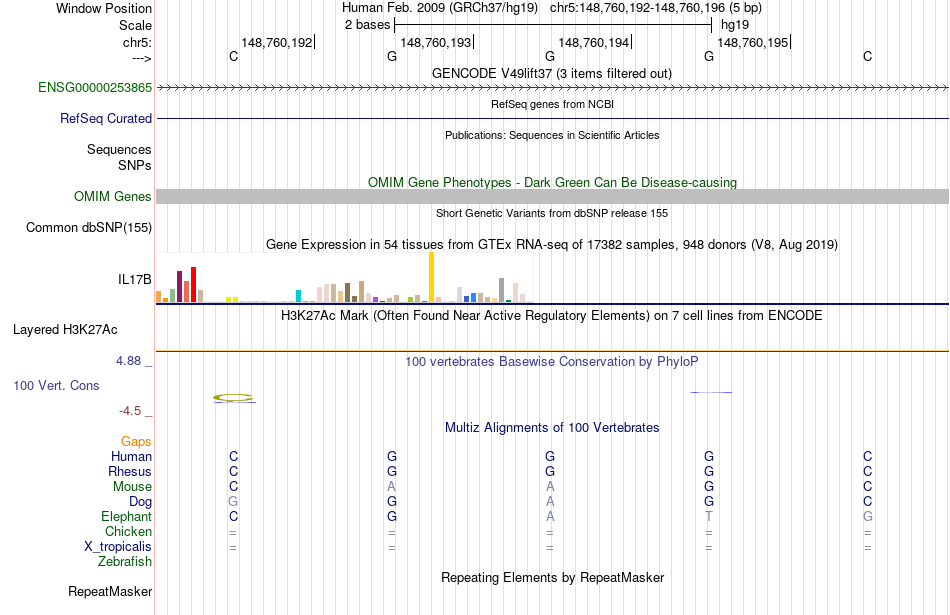Click the Elephant species label

[127, 516]
